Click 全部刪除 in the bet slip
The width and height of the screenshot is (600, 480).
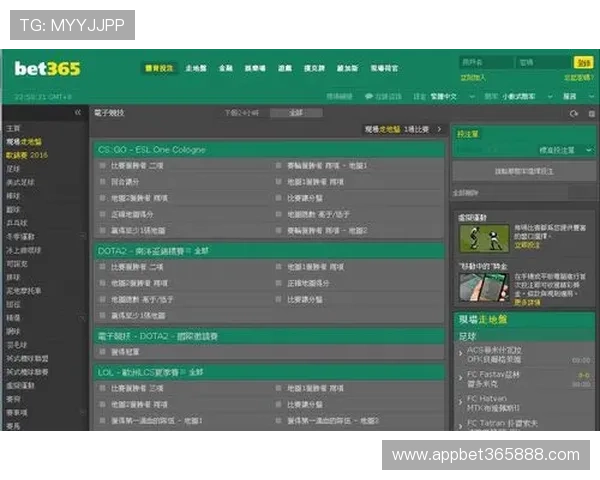465,193
